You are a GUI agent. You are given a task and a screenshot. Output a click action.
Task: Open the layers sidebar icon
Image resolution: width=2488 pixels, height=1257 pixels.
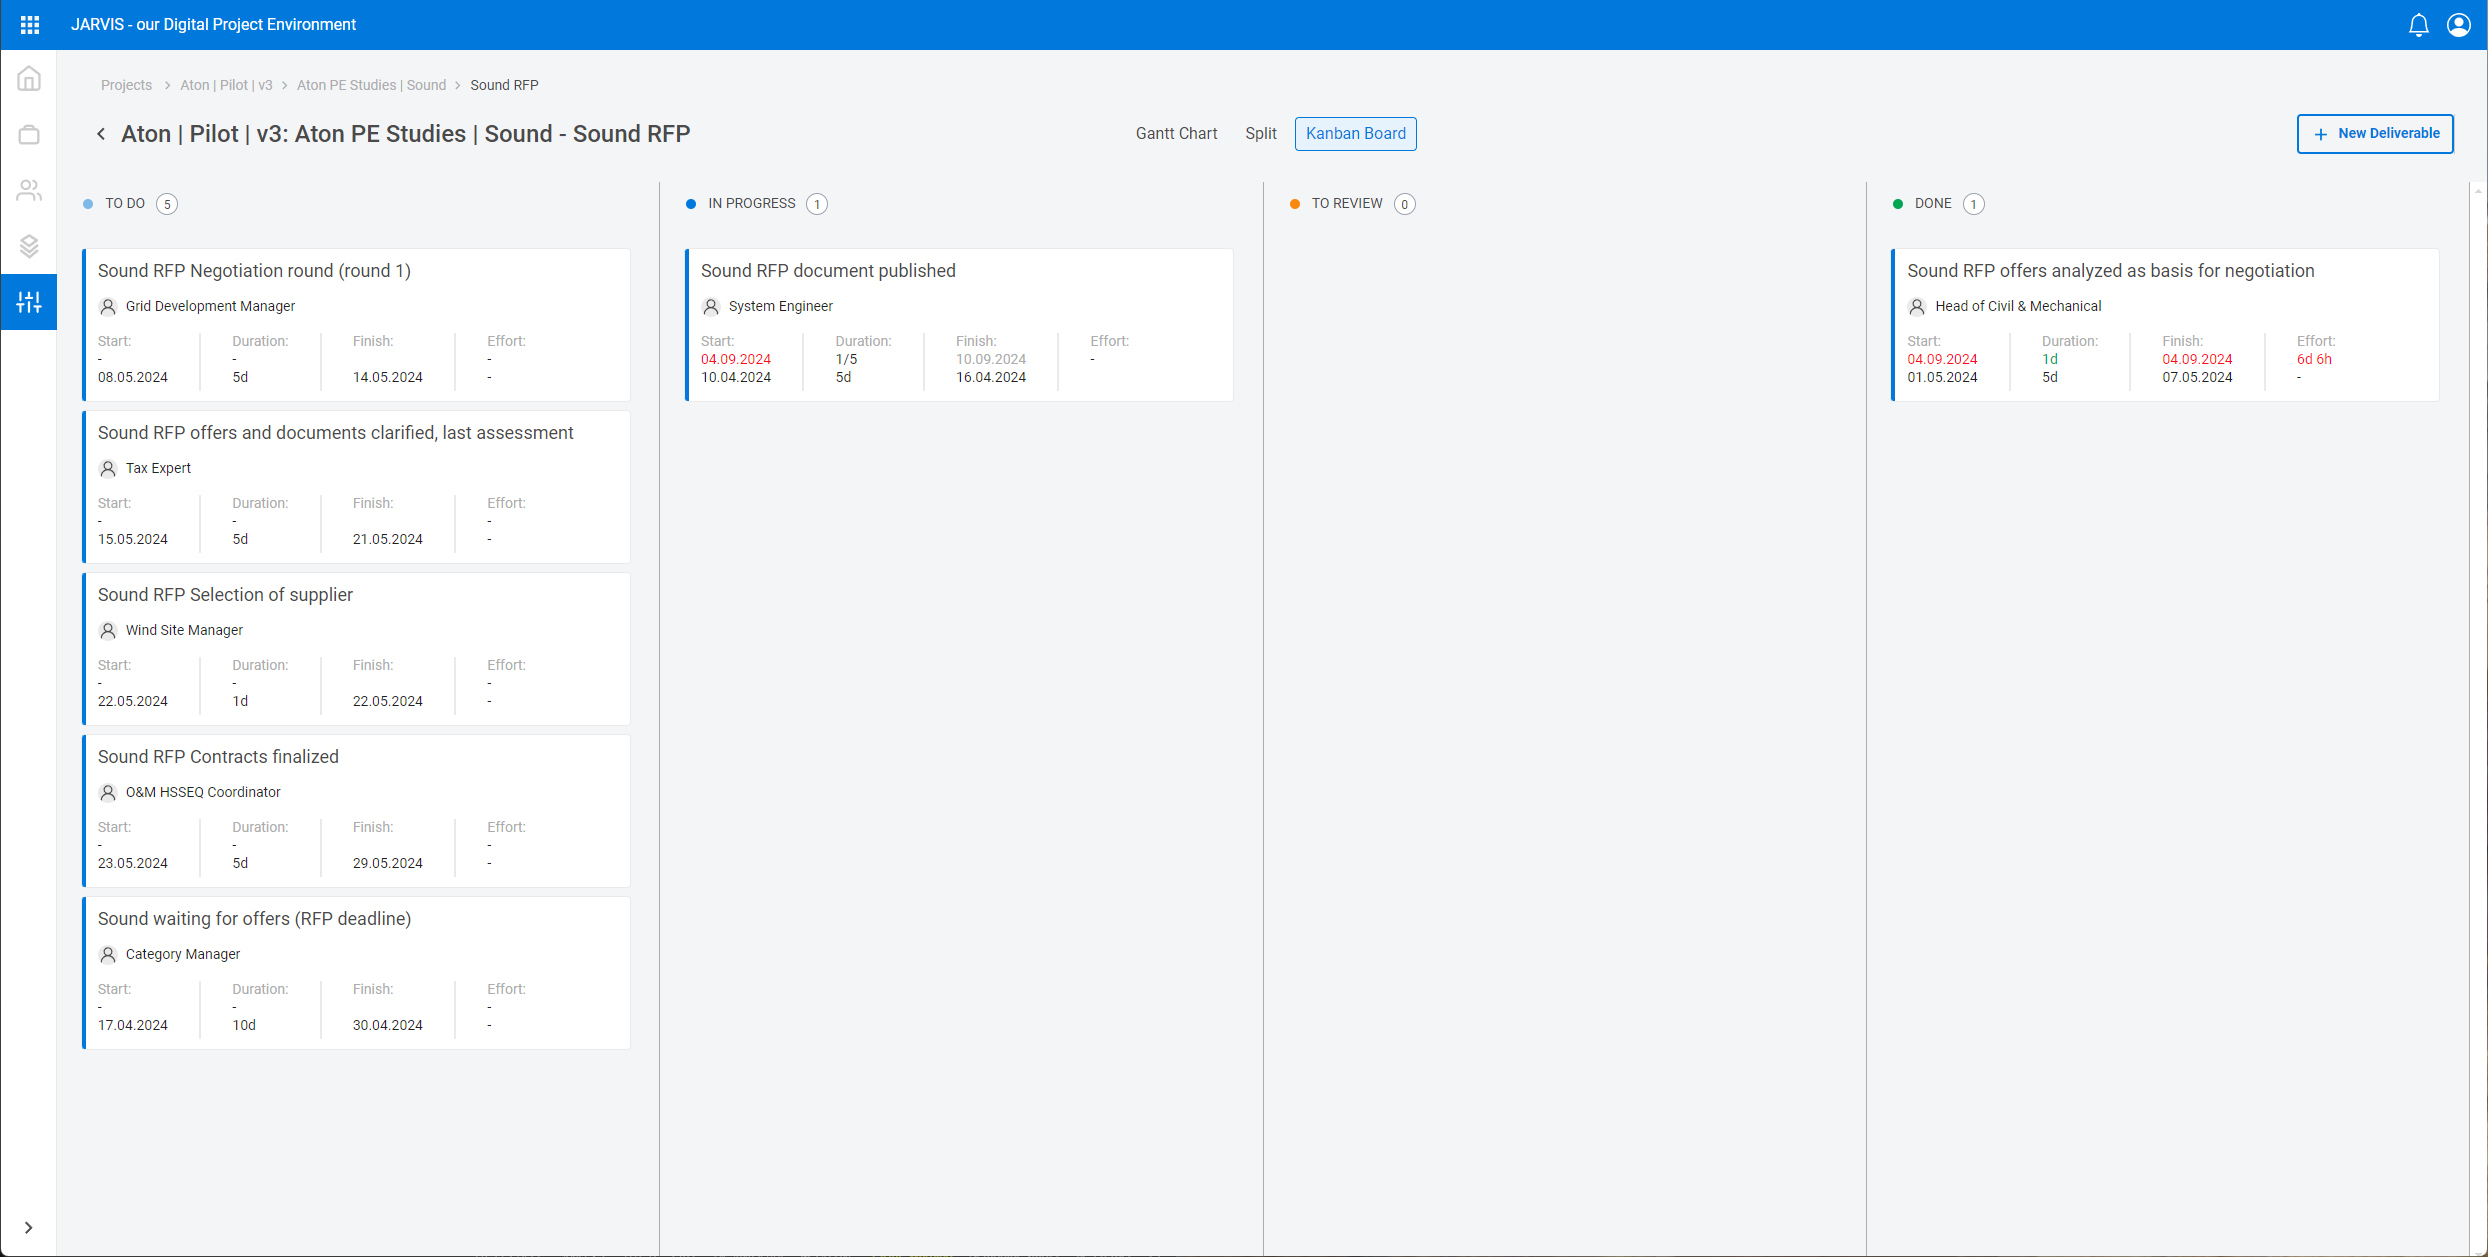29,246
